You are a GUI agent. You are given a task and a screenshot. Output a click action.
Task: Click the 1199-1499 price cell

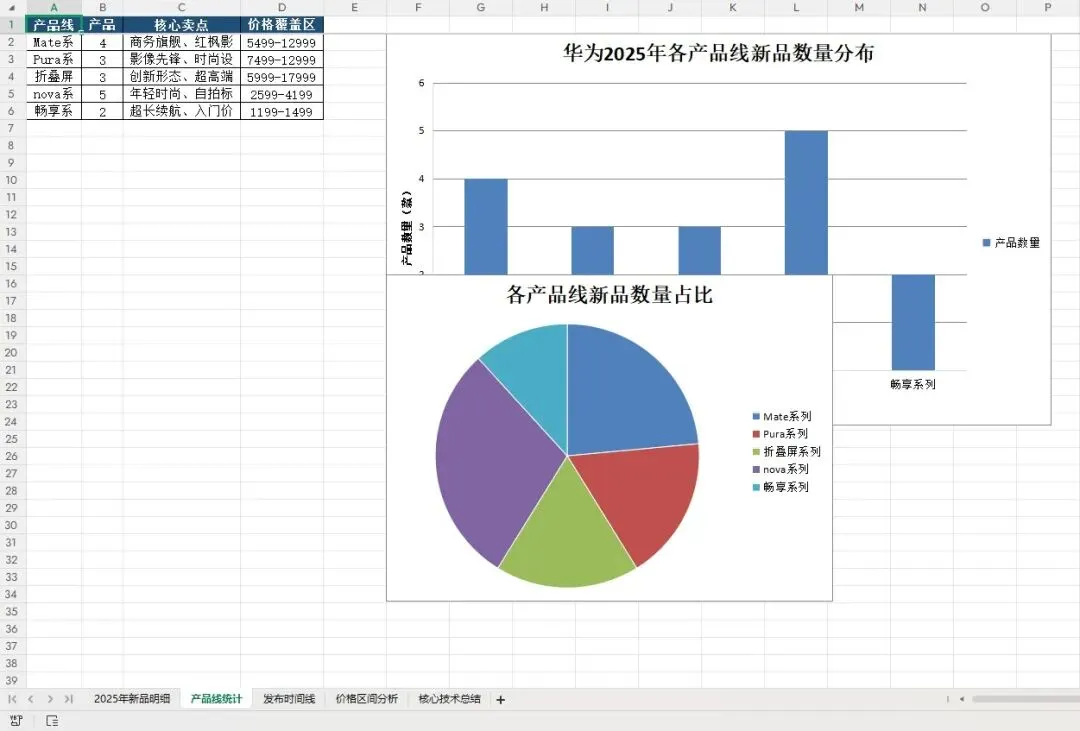click(282, 111)
